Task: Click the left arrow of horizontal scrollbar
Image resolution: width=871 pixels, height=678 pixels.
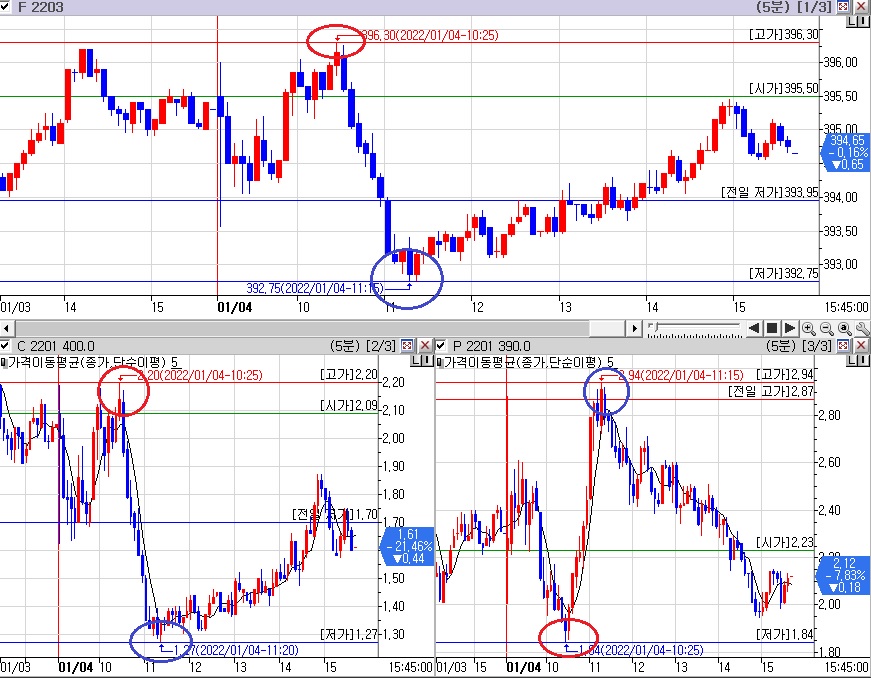Action: (x=6, y=328)
